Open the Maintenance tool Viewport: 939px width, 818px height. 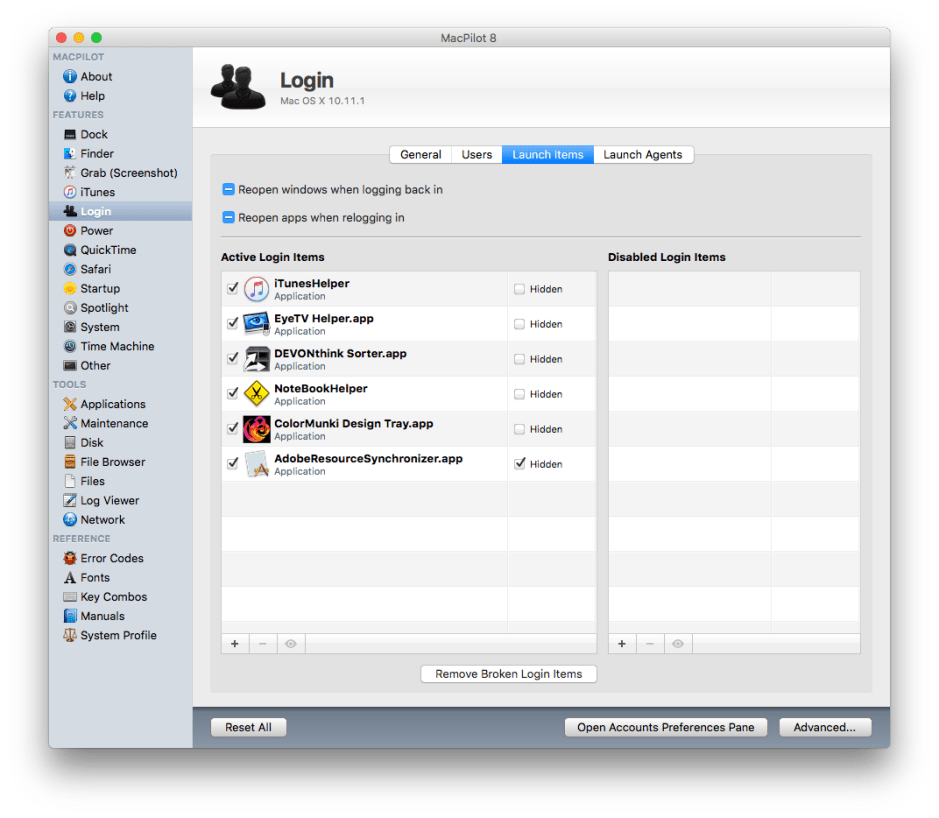pyautogui.click(x=113, y=423)
